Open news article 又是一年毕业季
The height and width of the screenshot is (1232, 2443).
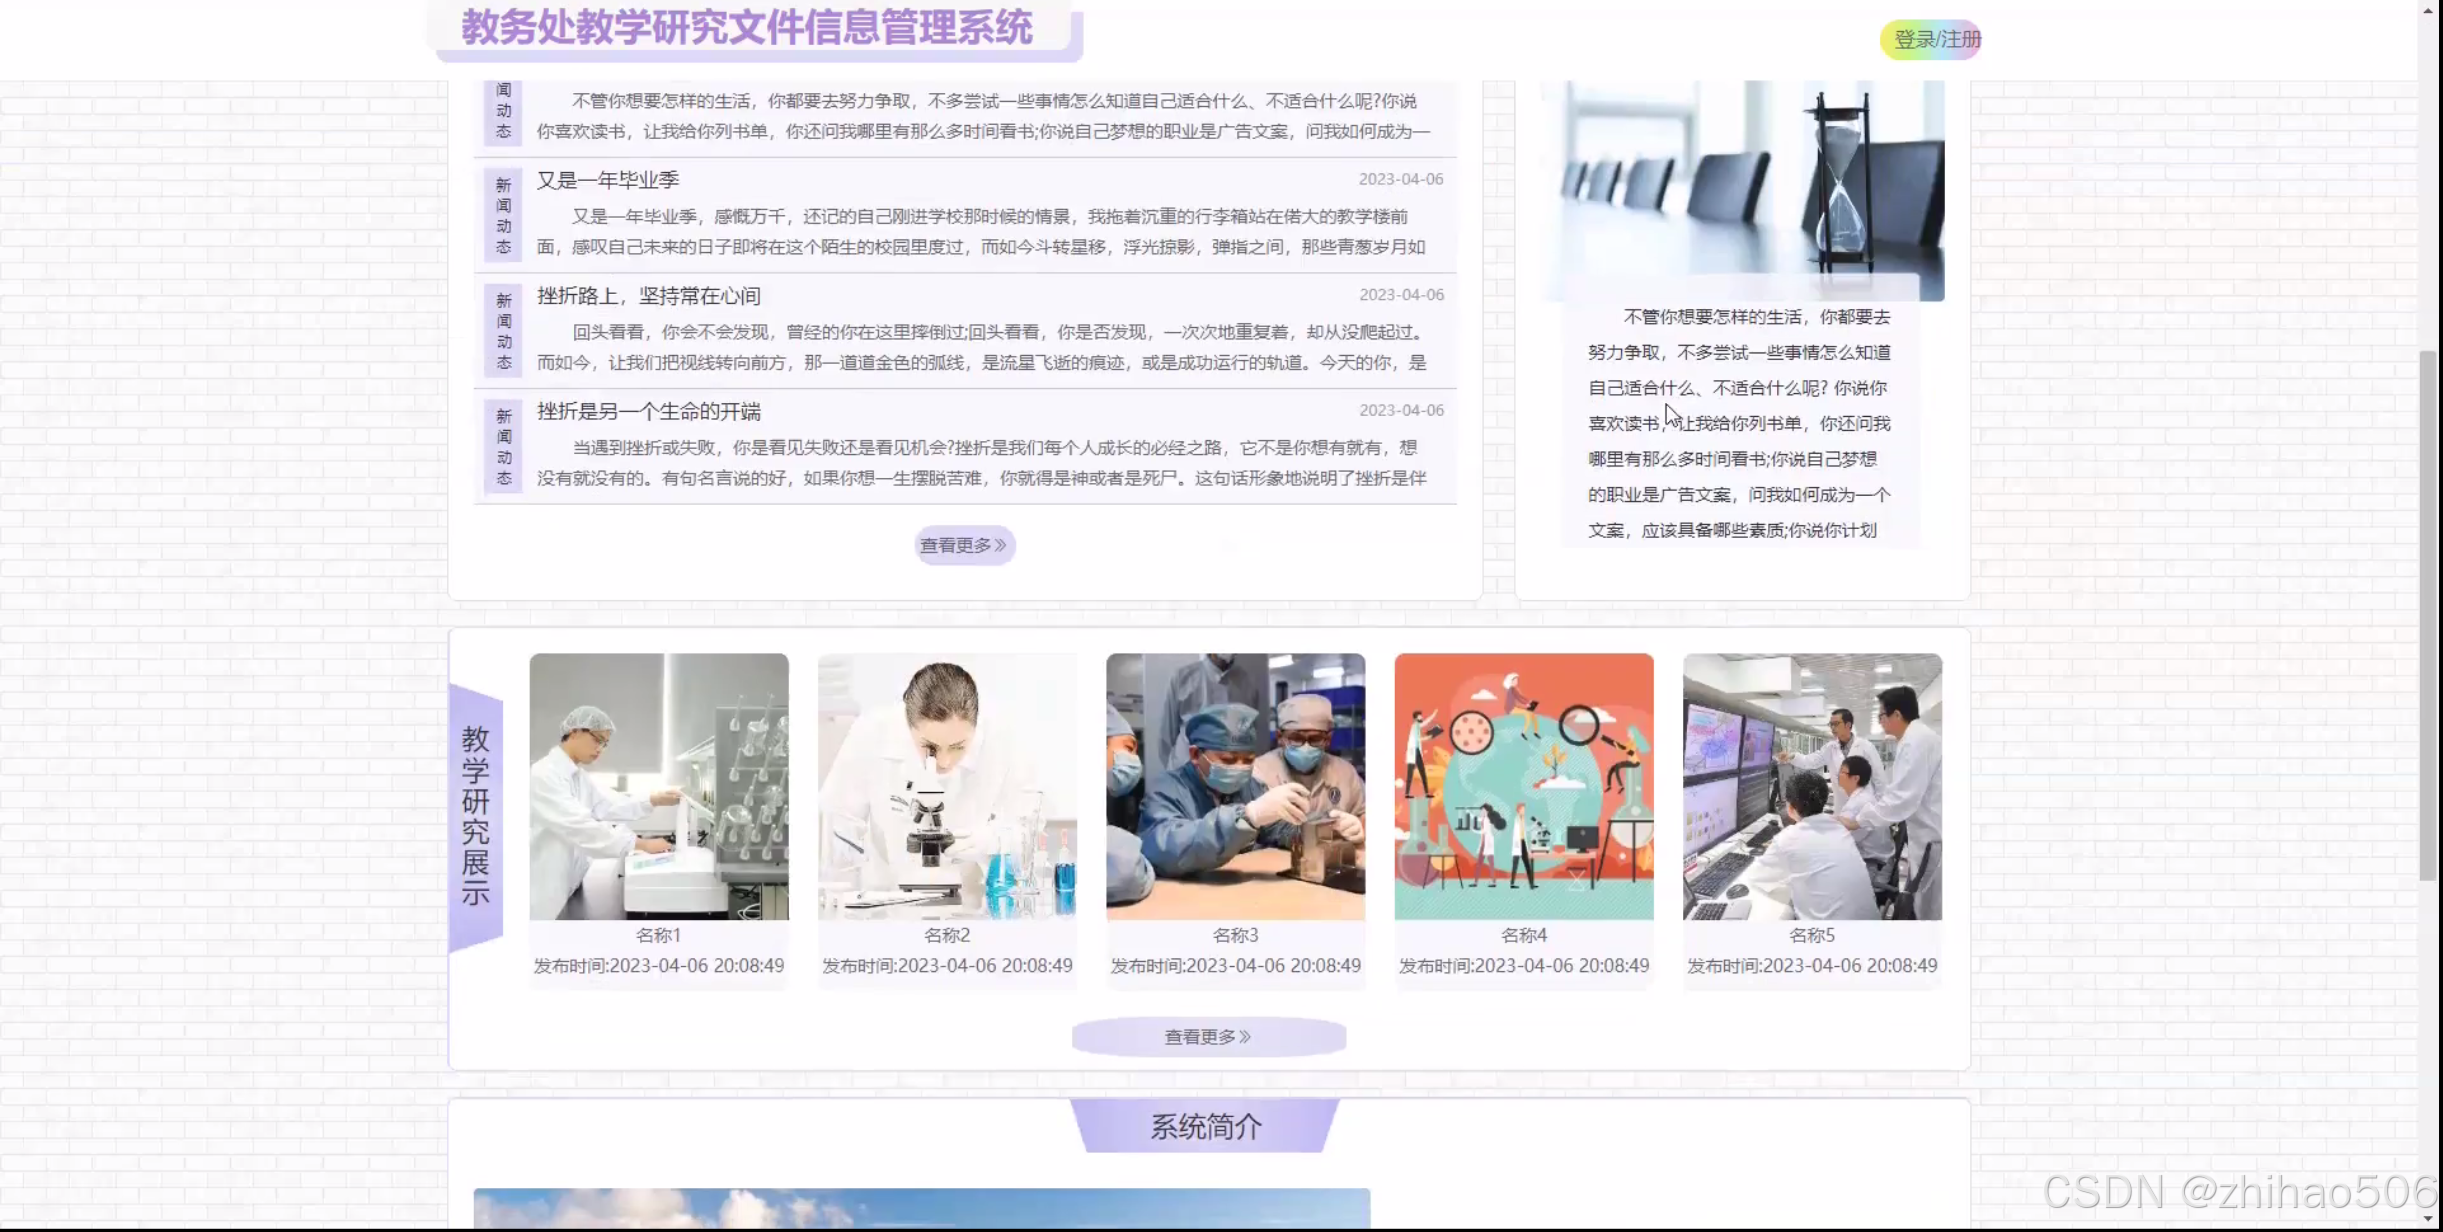coord(608,180)
